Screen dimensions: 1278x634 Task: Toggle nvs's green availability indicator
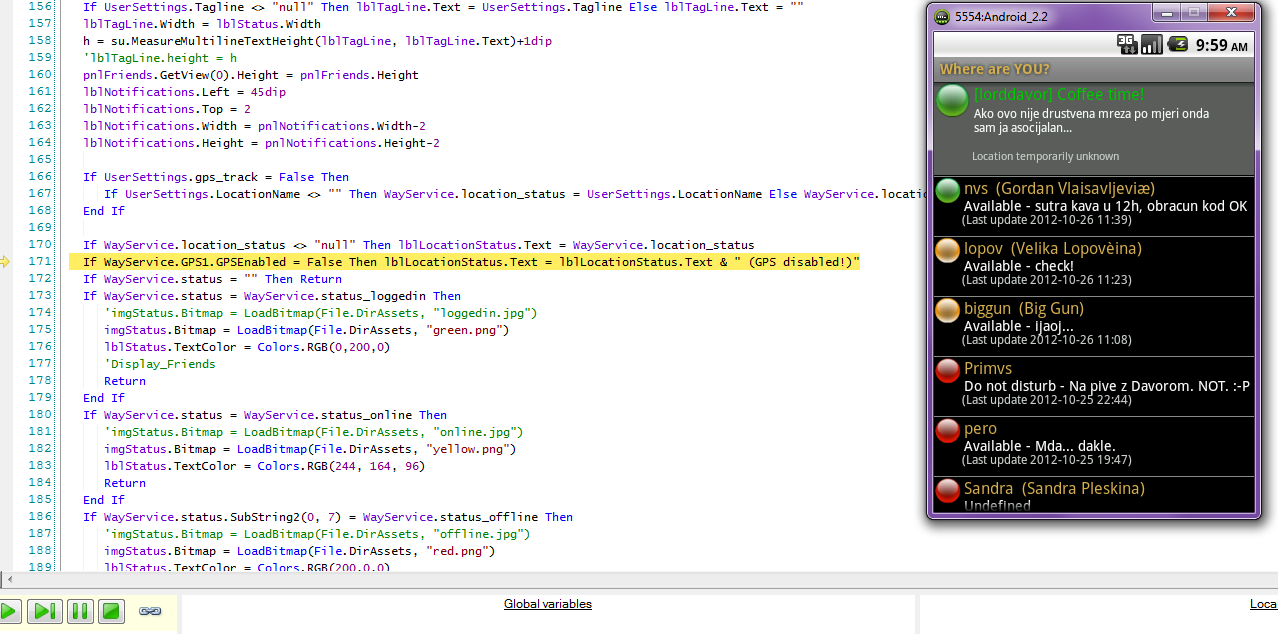coord(947,190)
